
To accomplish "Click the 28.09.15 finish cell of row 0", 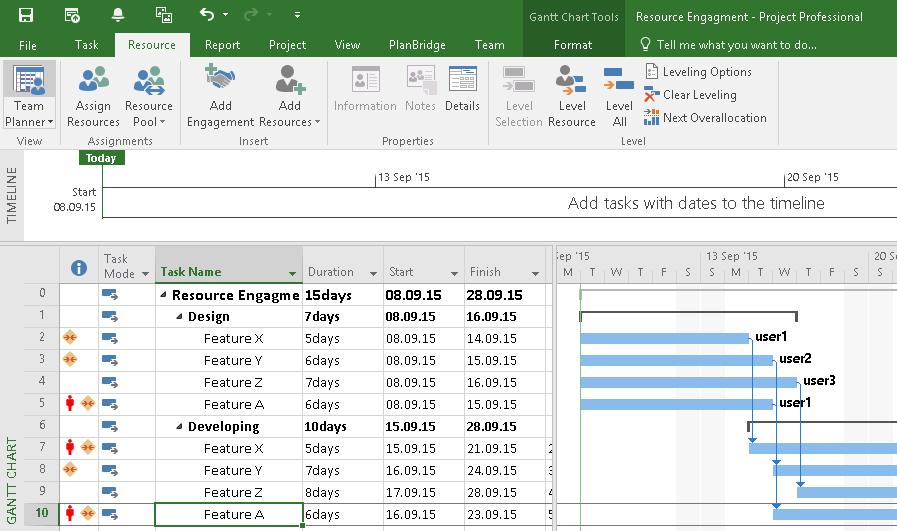I will 505,295.
